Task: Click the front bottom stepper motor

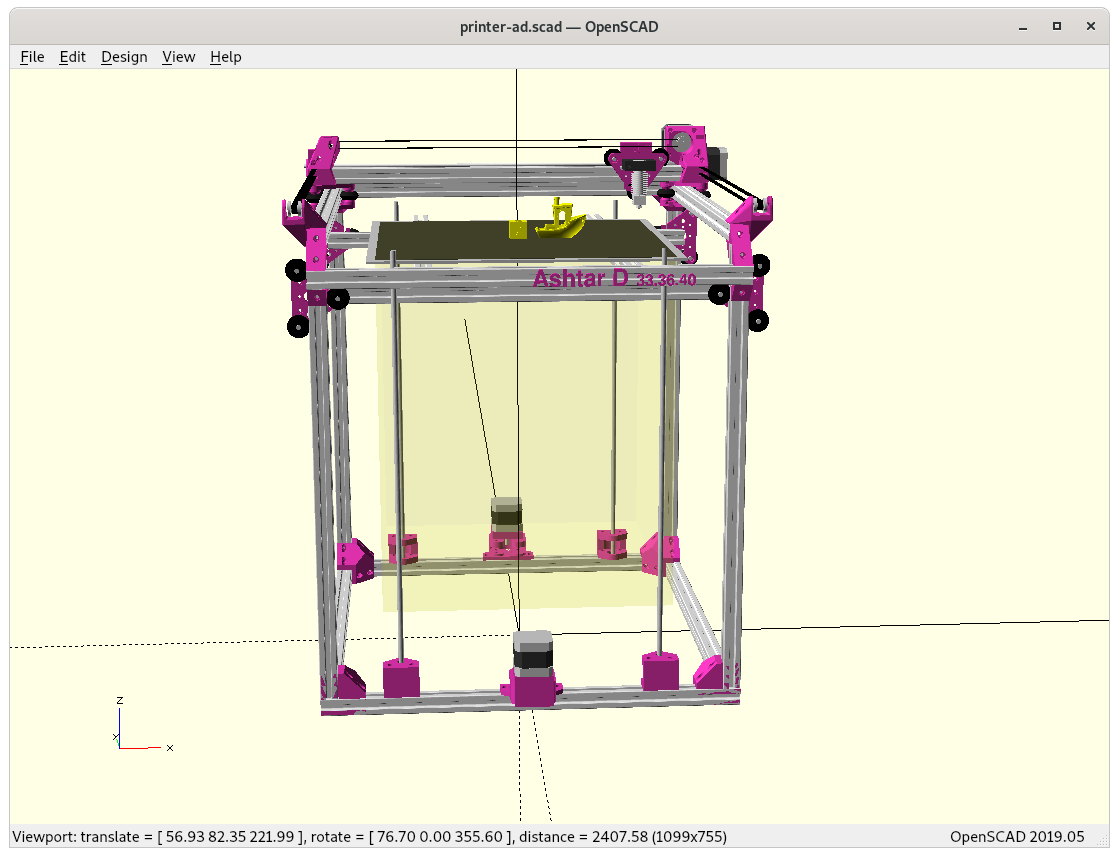Action: pyautogui.click(x=532, y=665)
